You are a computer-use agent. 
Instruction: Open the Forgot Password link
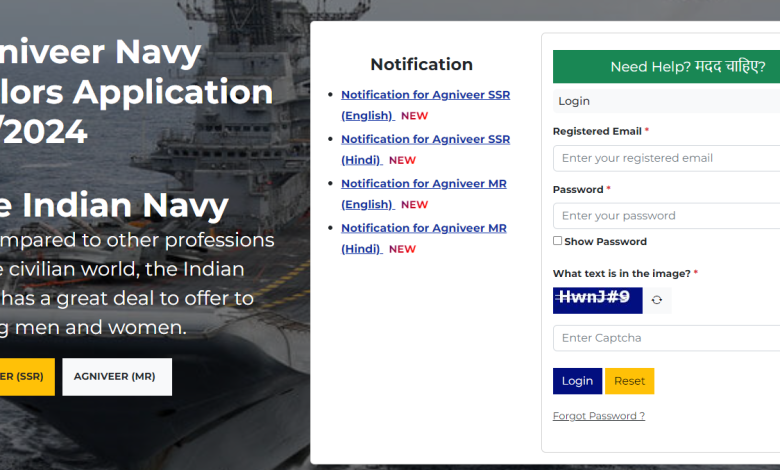598,416
